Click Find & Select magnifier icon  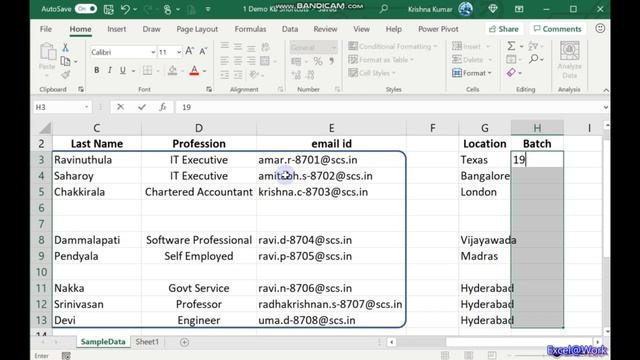point(533,59)
